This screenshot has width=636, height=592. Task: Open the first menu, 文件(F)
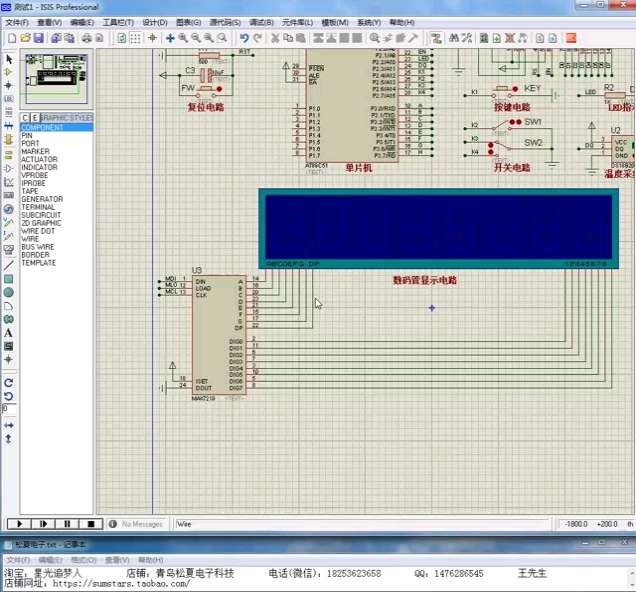point(17,22)
